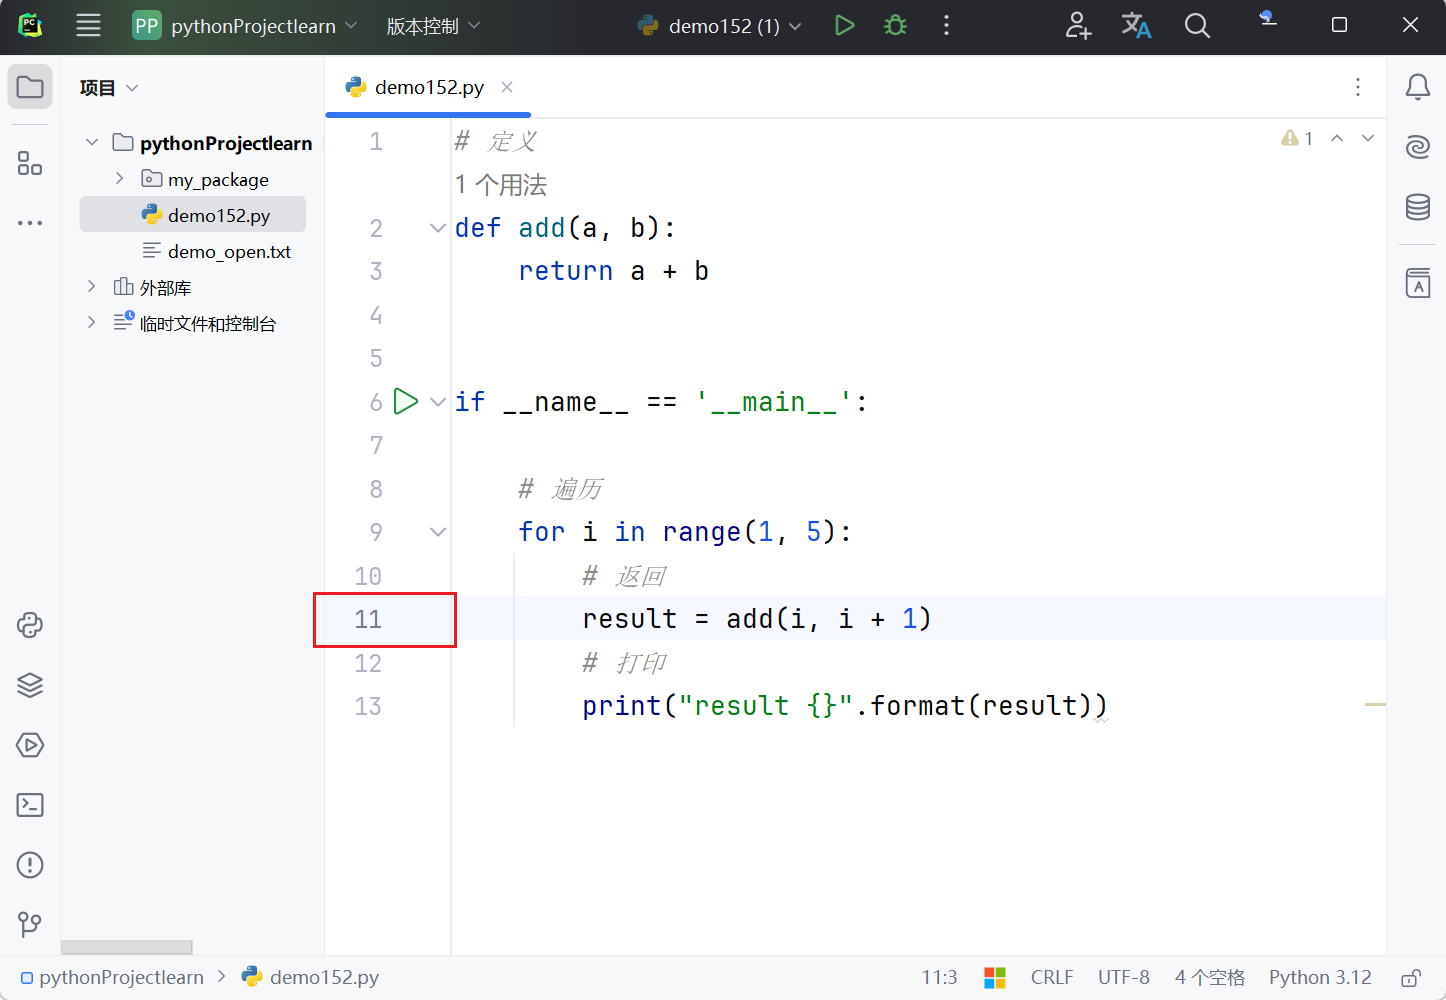Go to next highlighted error arrow
The width and height of the screenshot is (1446, 1000).
[1368, 138]
